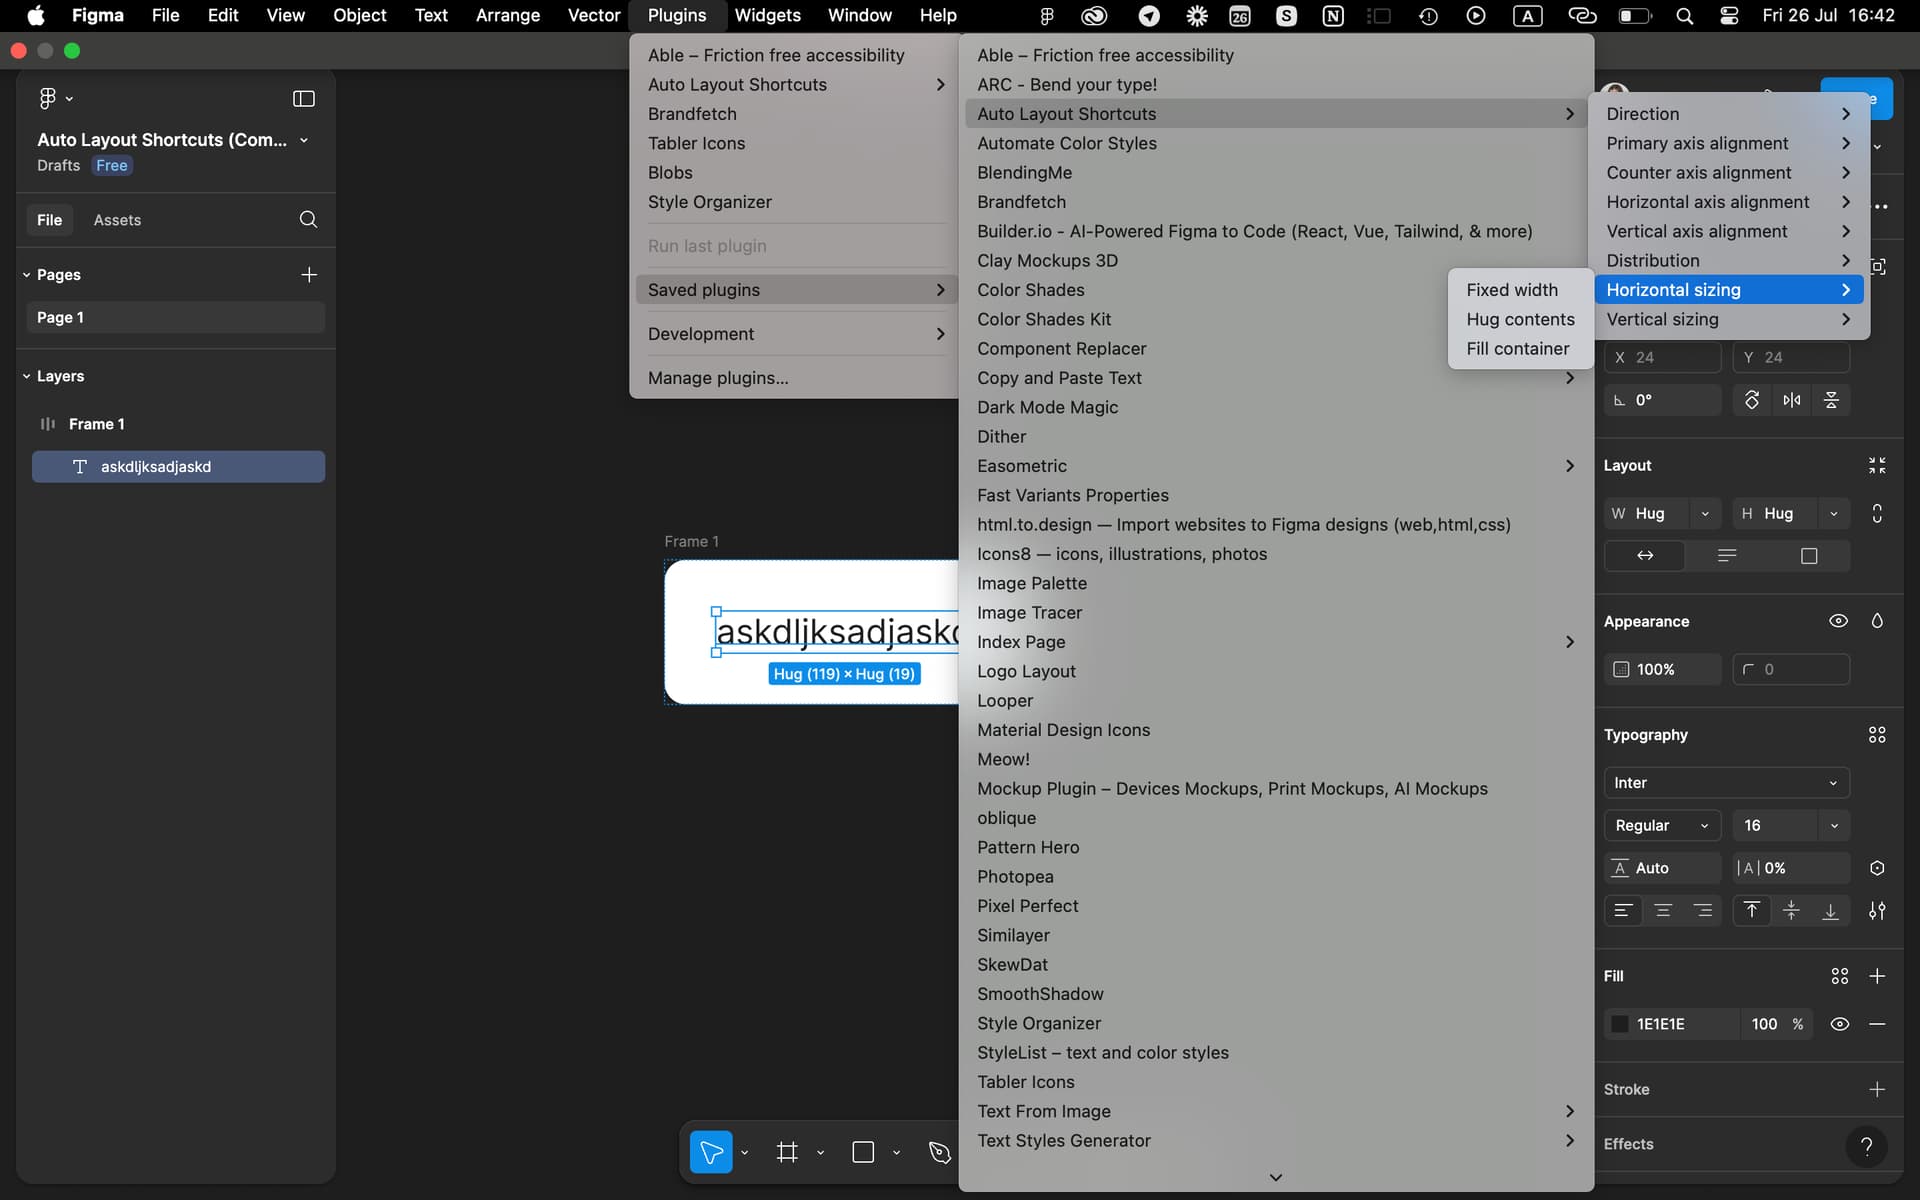Choose Hug contents from Horizontal sizing submenu
This screenshot has width=1920, height=1200.
1520,319
